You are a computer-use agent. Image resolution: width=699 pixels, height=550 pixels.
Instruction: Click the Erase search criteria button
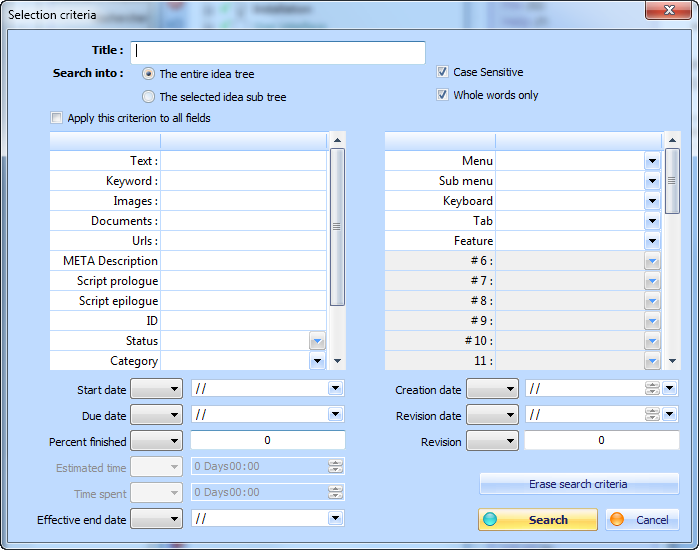pos(579,484)
